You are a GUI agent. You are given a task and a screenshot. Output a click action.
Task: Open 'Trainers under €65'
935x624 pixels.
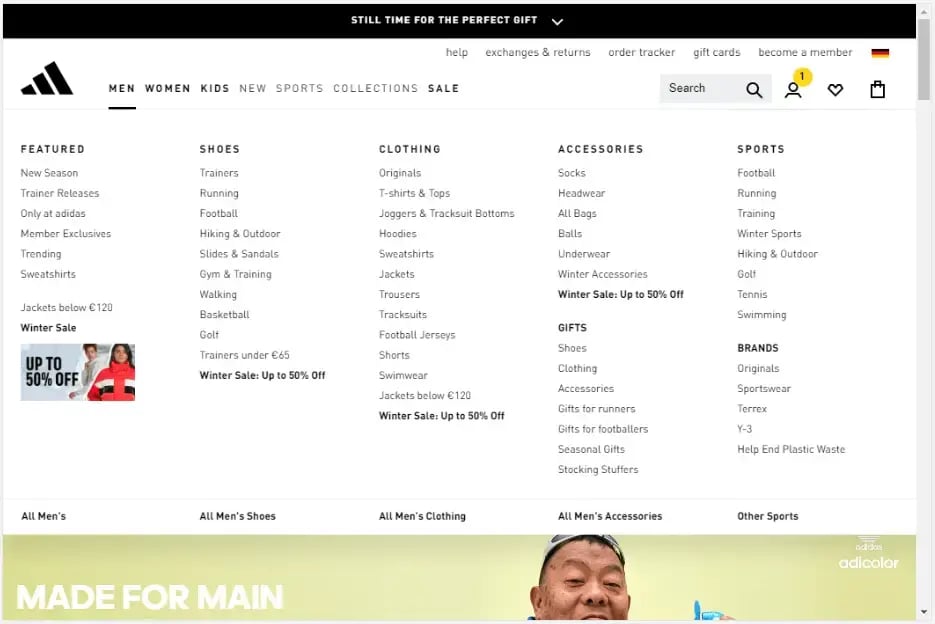point(244,355)
